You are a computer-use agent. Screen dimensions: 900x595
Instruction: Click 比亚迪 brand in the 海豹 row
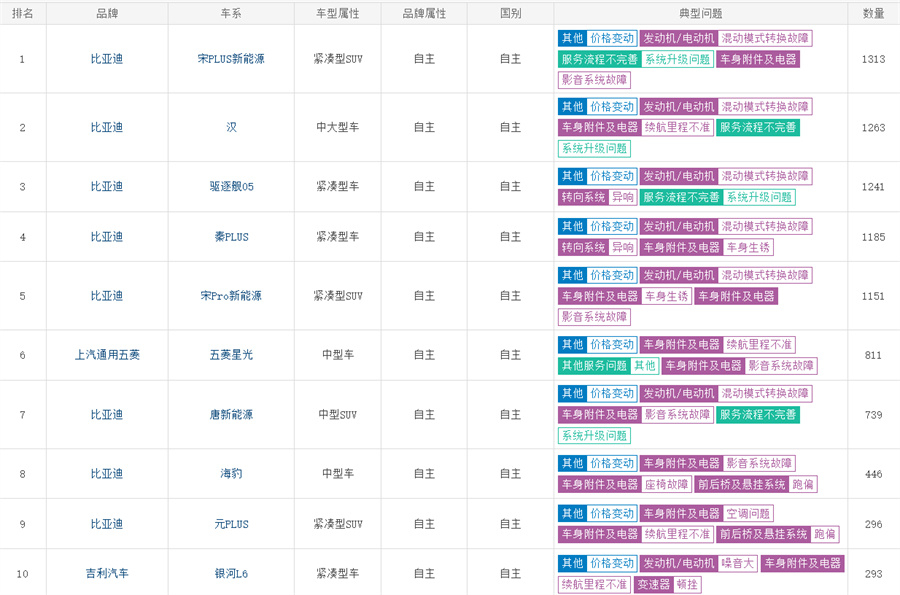point(107,473)
